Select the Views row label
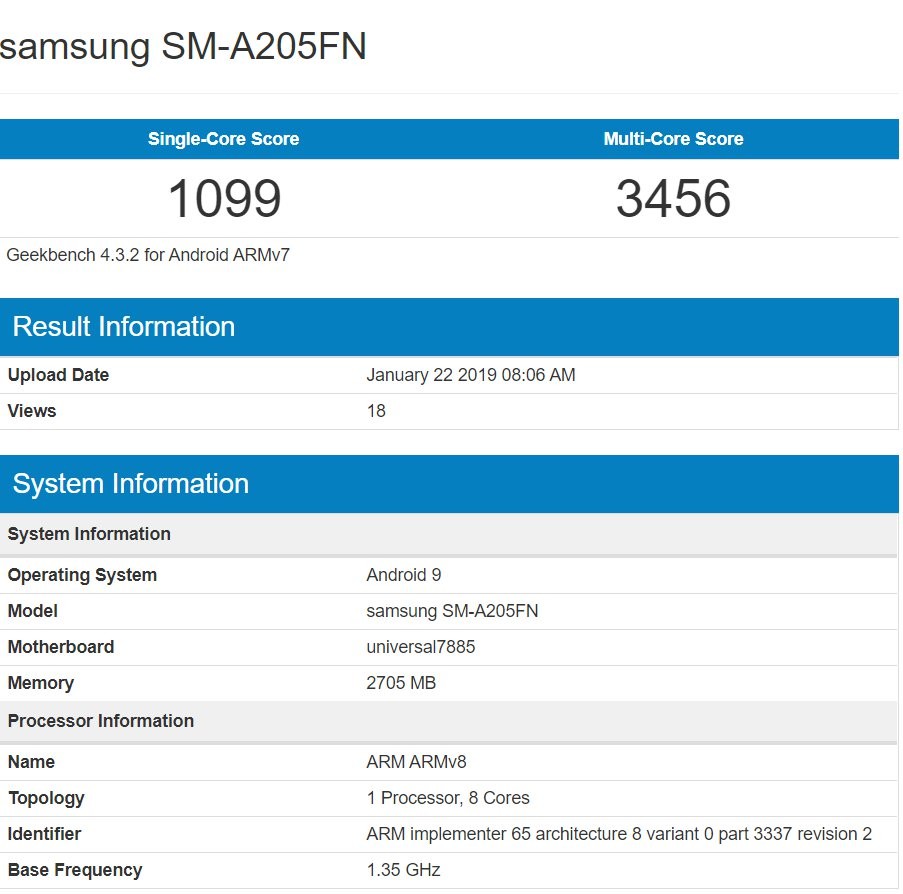Image resolution: width=903 pixels, height=894 pixels. click(x=32, y=411)
